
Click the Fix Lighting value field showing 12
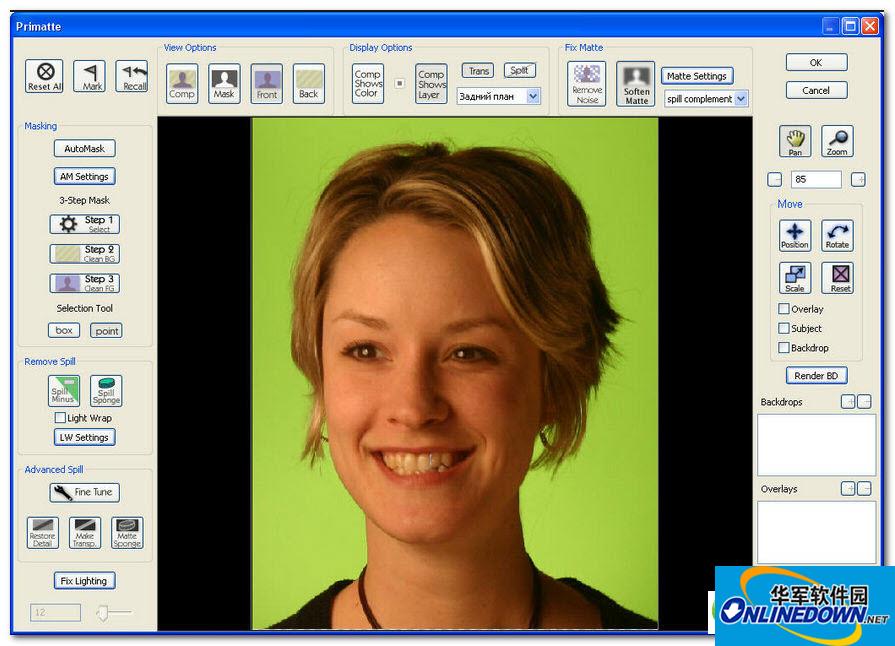point(55,612)
